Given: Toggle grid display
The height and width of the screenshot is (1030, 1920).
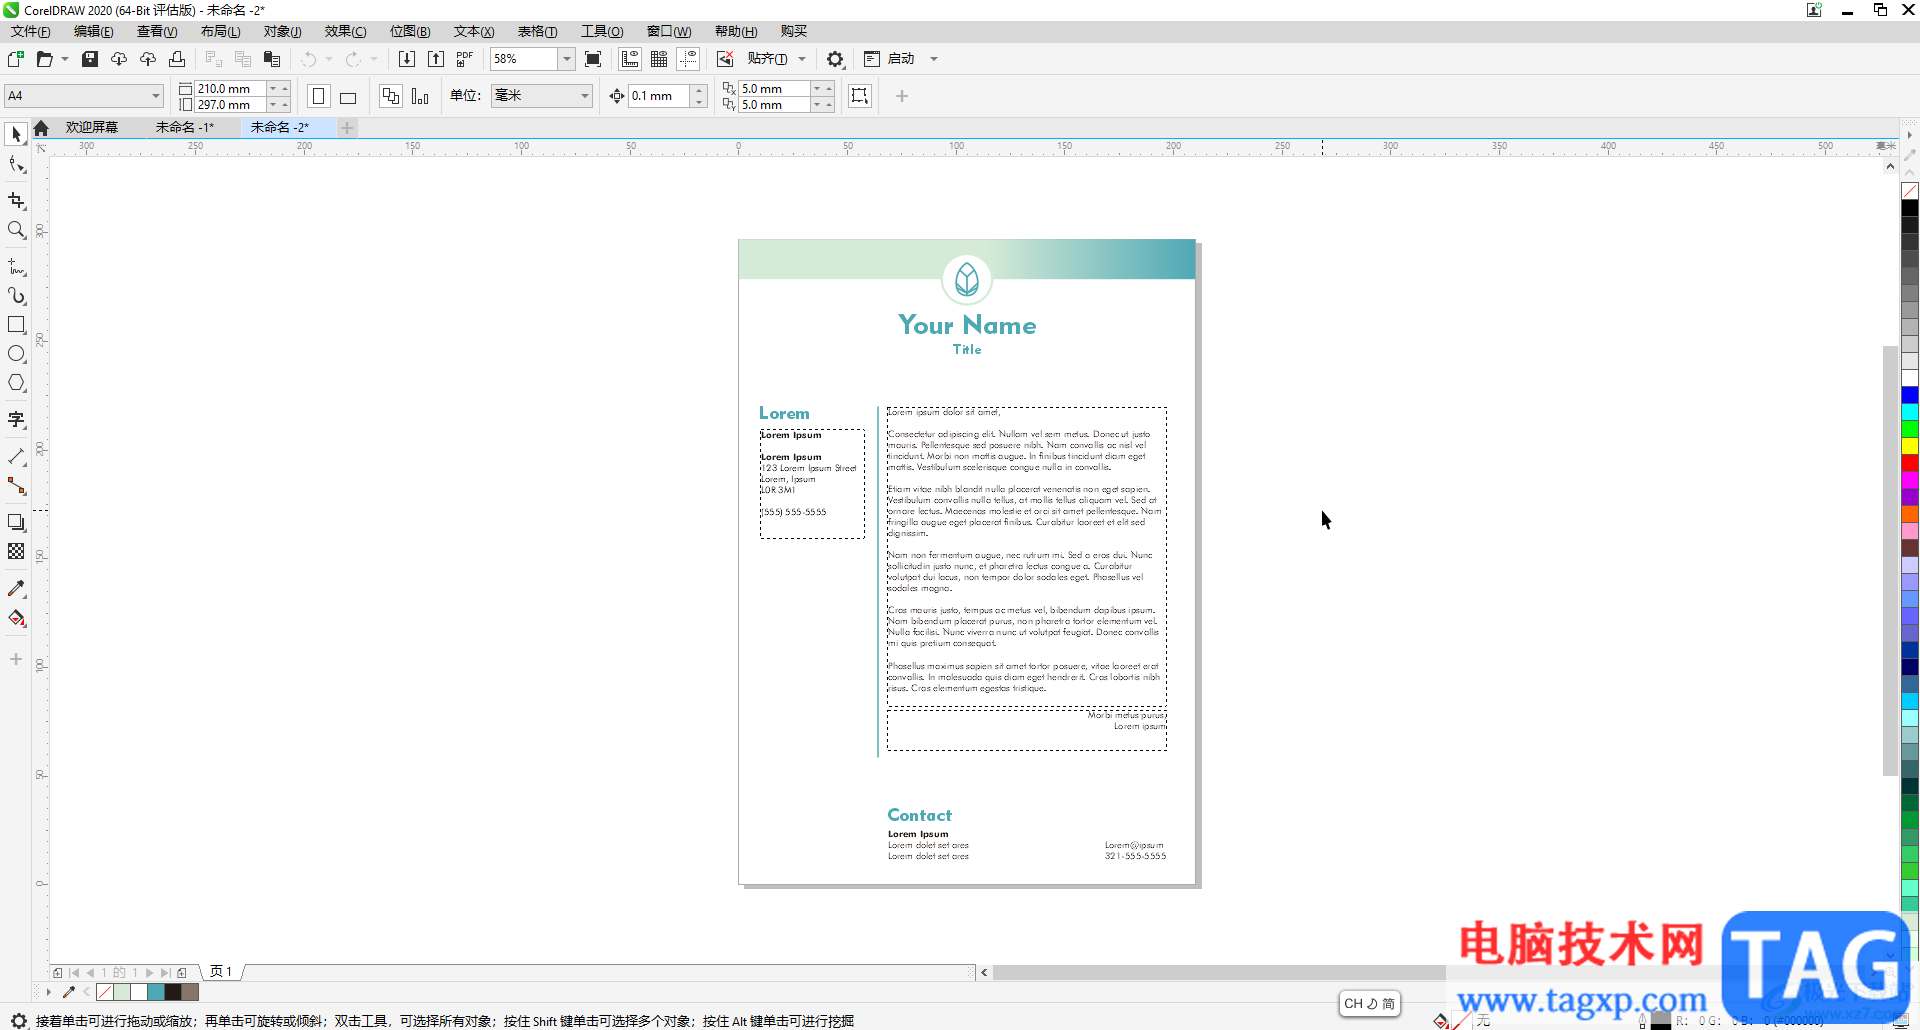Looking at the screenshot, I should (x=659, y=59).
